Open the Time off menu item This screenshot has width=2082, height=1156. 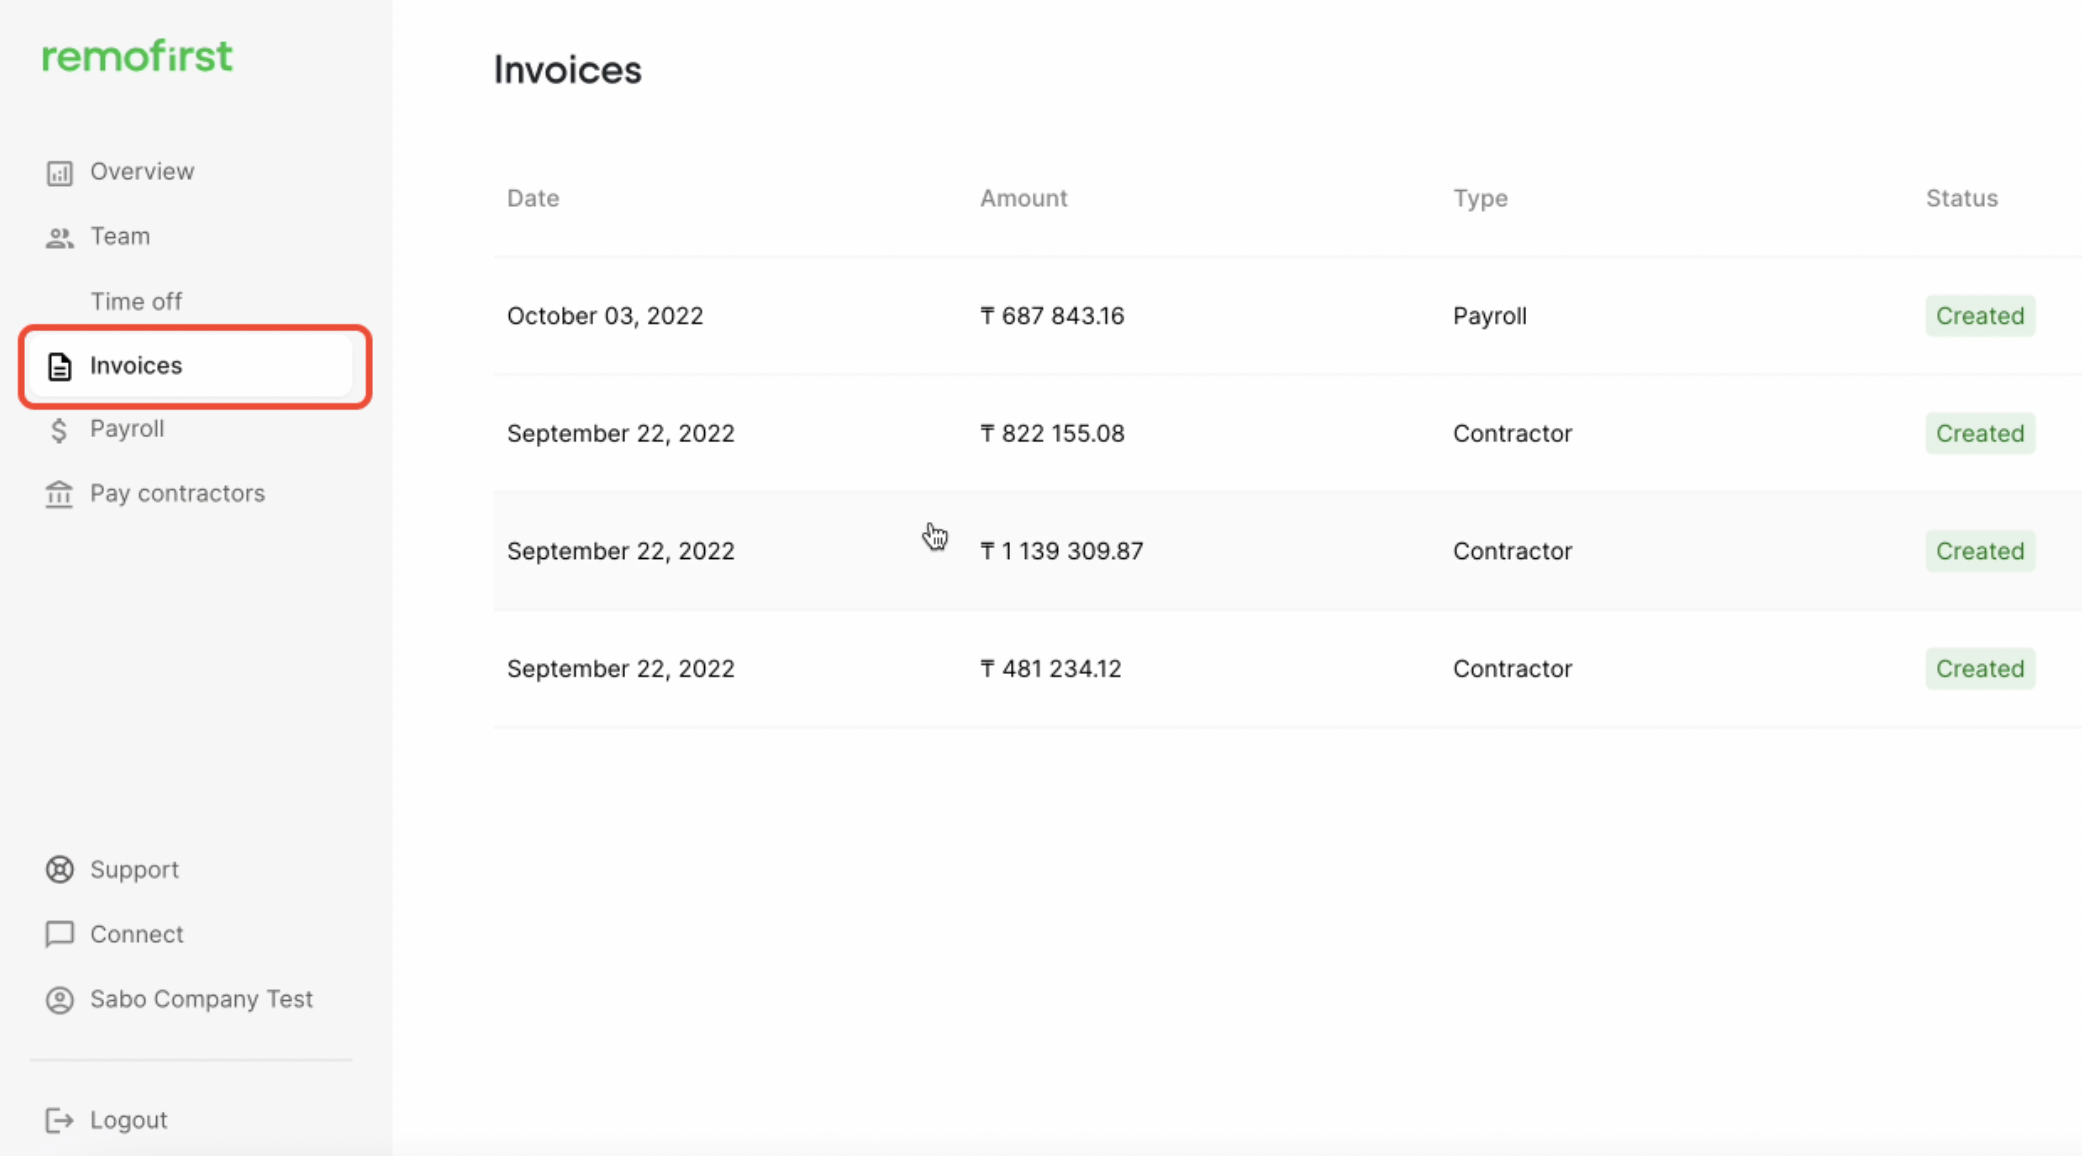pos(136,301)
